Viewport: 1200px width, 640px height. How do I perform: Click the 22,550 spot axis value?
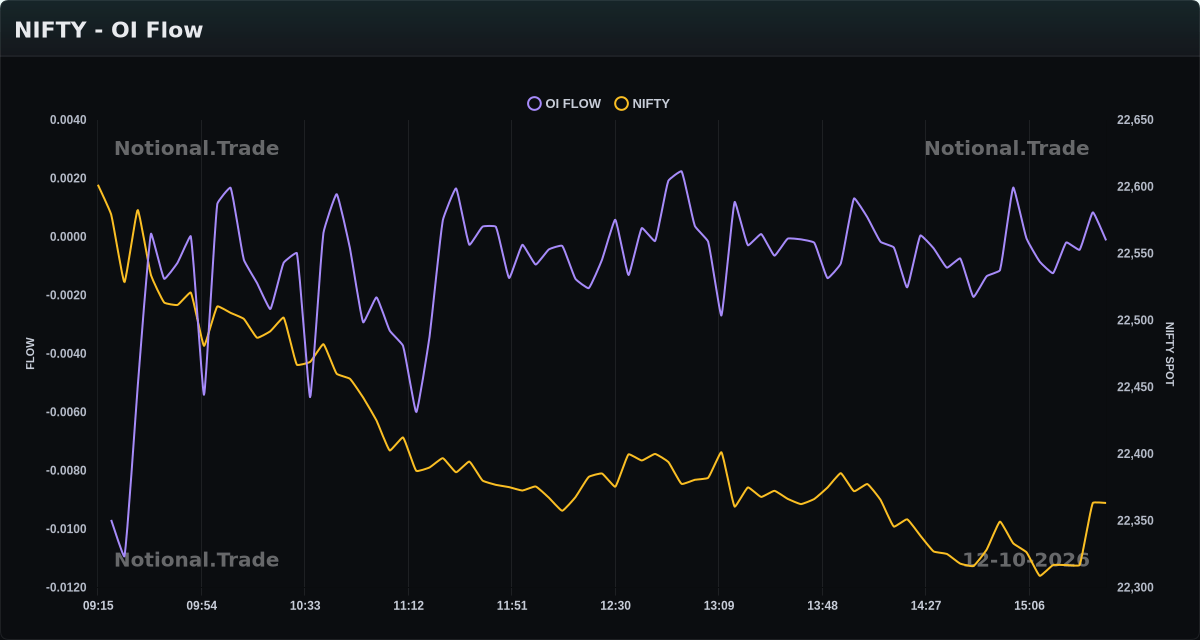(1135, 254)
